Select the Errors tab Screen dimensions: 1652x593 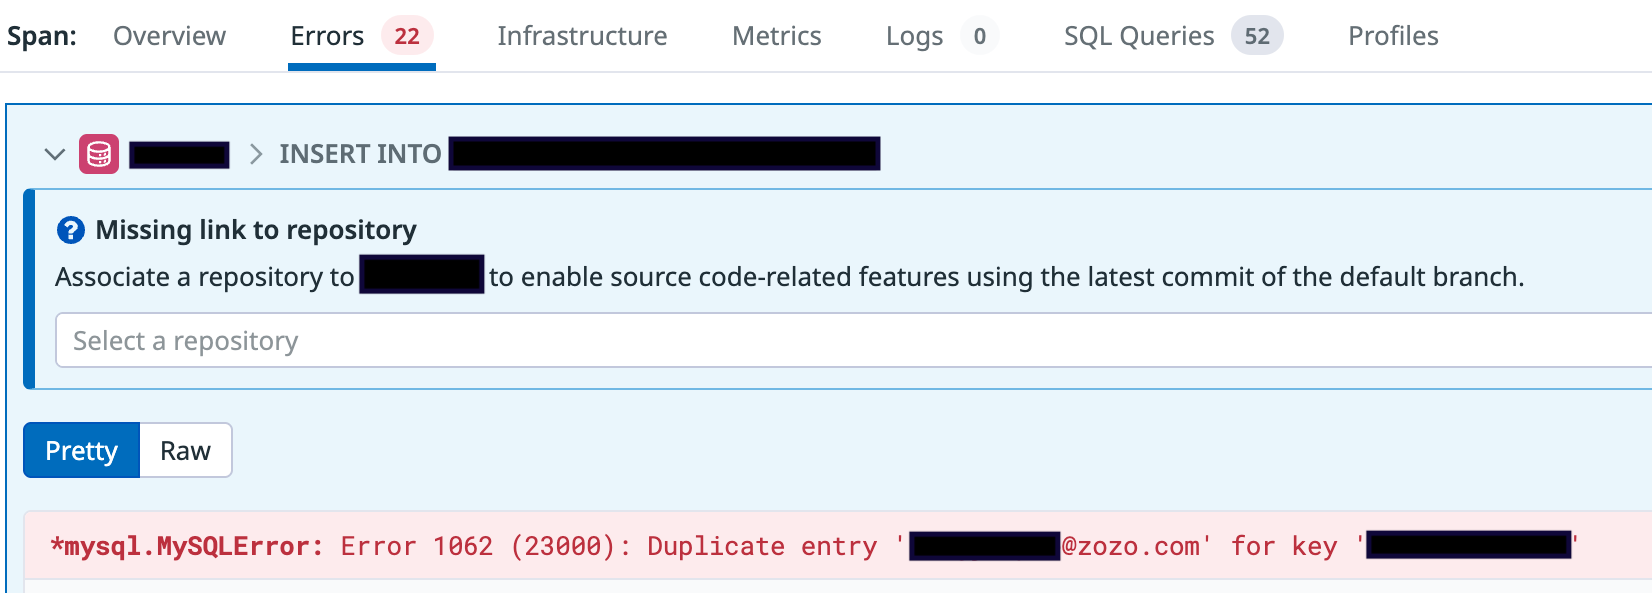[x=361, y=36]
